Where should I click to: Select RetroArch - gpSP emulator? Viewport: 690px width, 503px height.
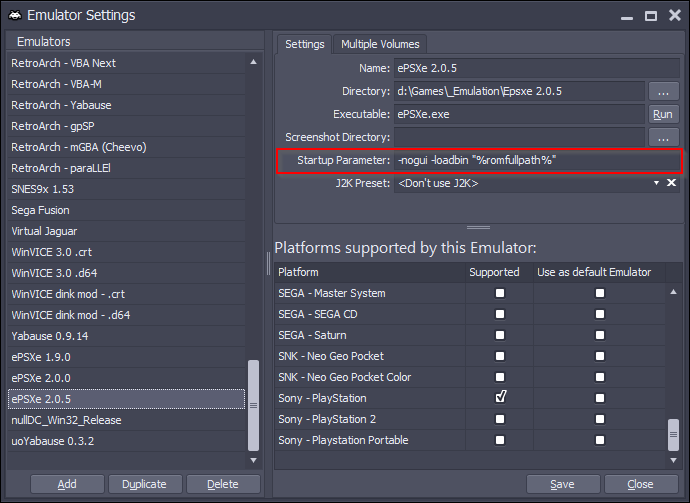[x=126, y=126]
